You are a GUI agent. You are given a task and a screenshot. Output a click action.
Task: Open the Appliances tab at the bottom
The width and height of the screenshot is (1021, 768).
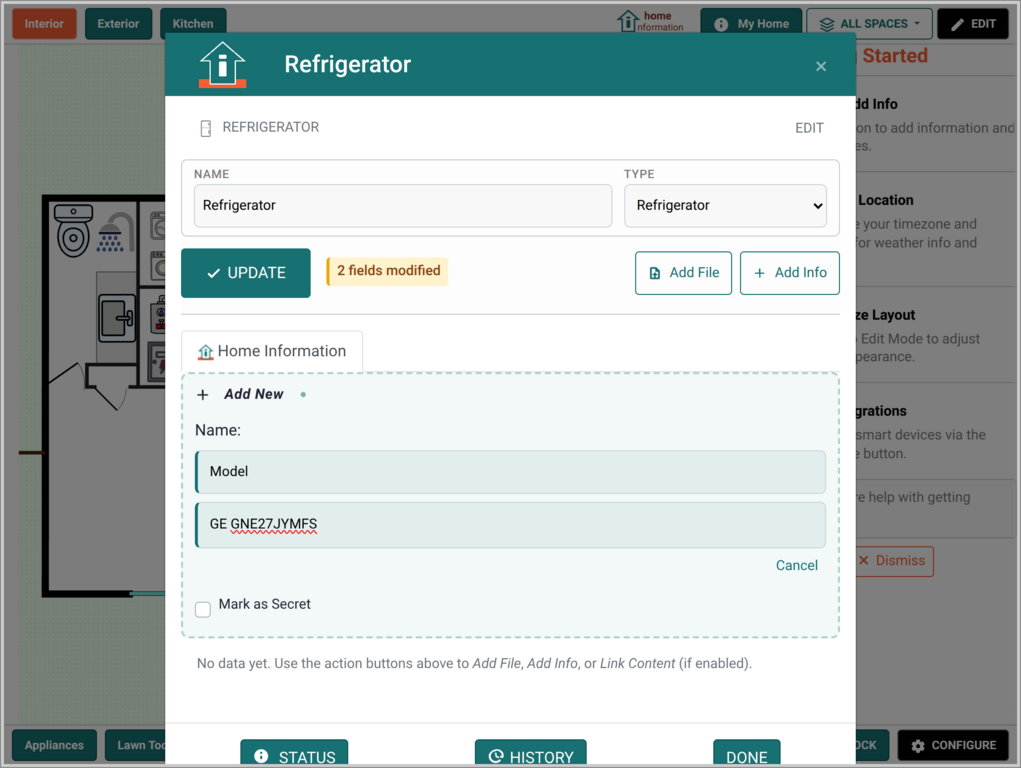click(x=54, y=745)
